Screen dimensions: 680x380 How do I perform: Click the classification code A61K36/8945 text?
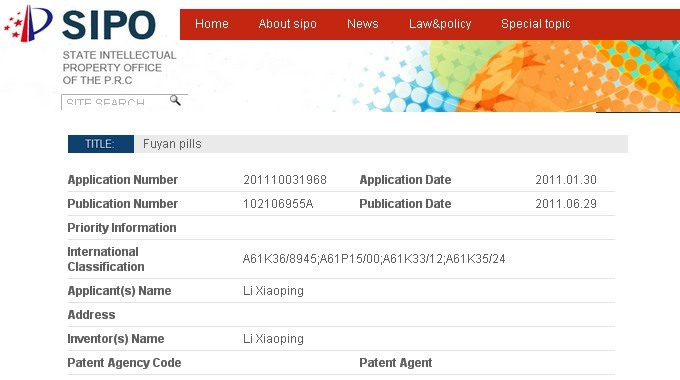[280, 259]
